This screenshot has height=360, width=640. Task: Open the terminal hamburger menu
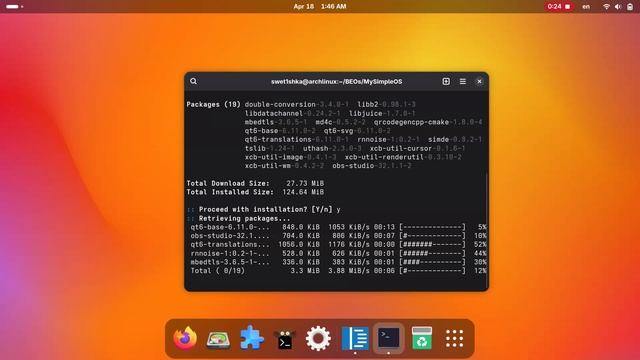(463, 81)
